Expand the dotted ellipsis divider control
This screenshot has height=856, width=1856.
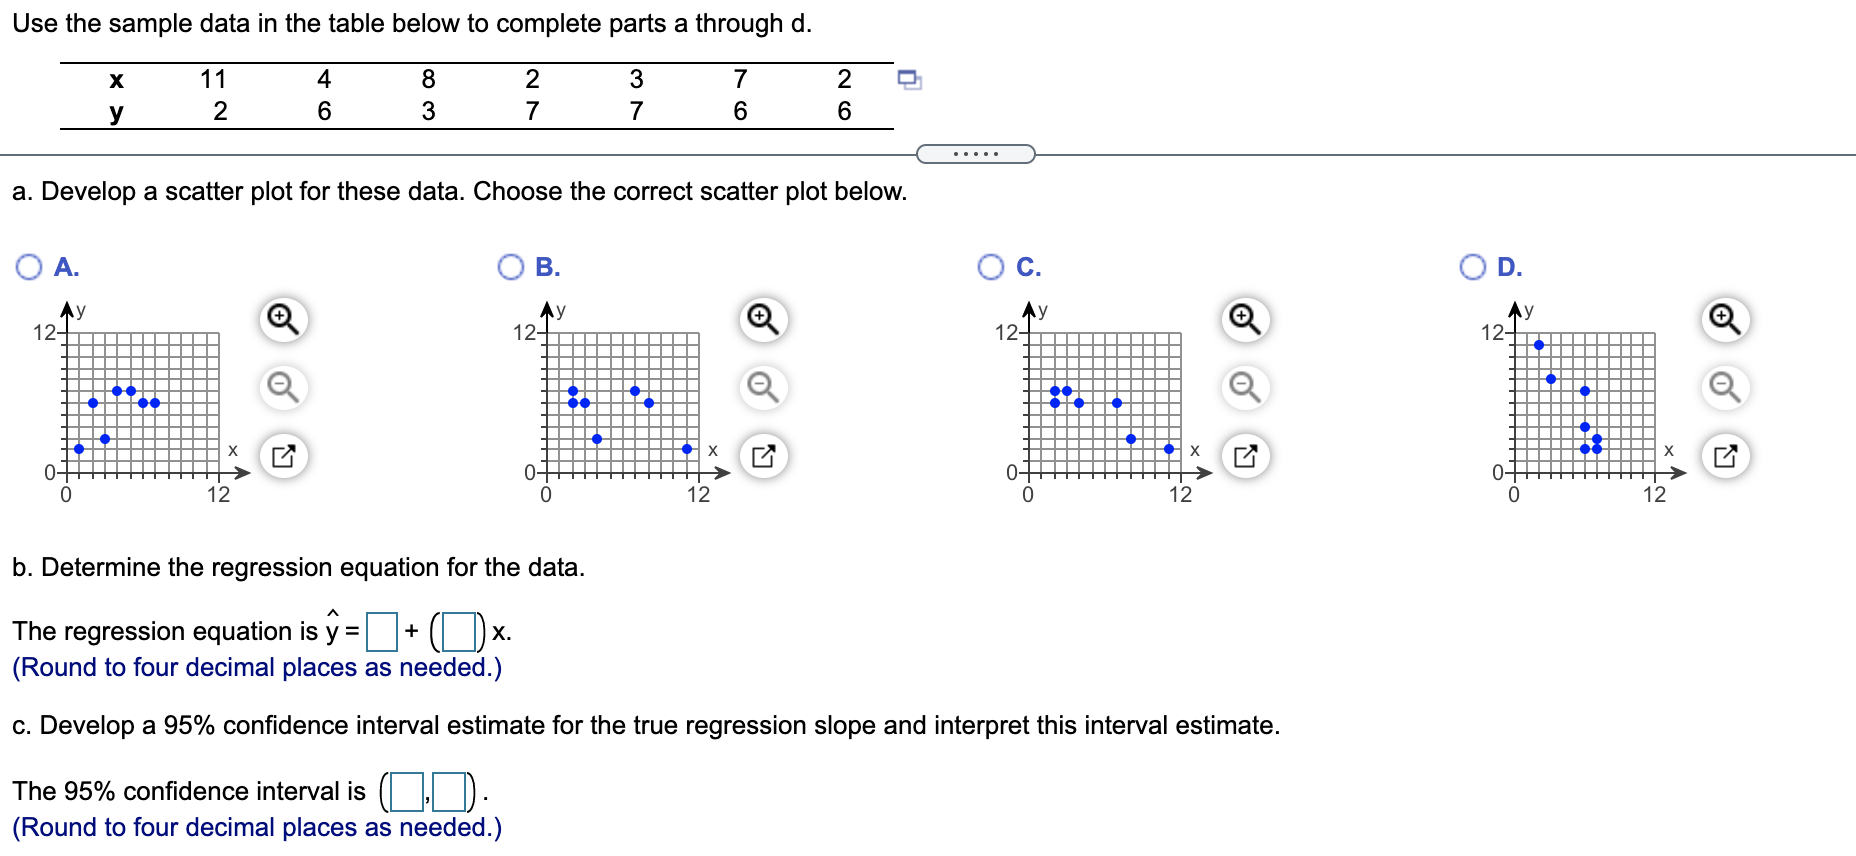pos(975,153)
